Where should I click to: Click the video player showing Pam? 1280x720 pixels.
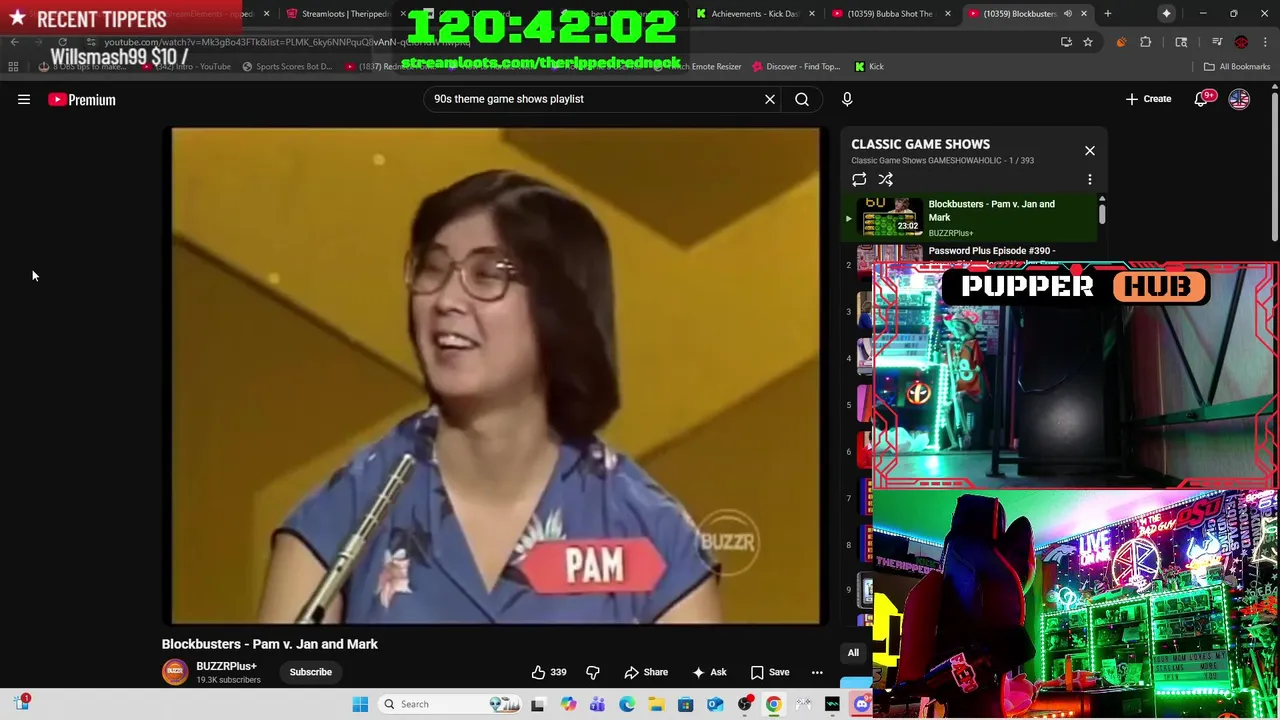coord(495,375)
